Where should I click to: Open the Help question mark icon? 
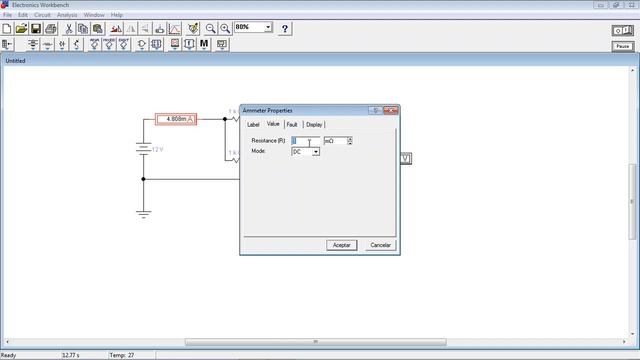tap(285, 29)
